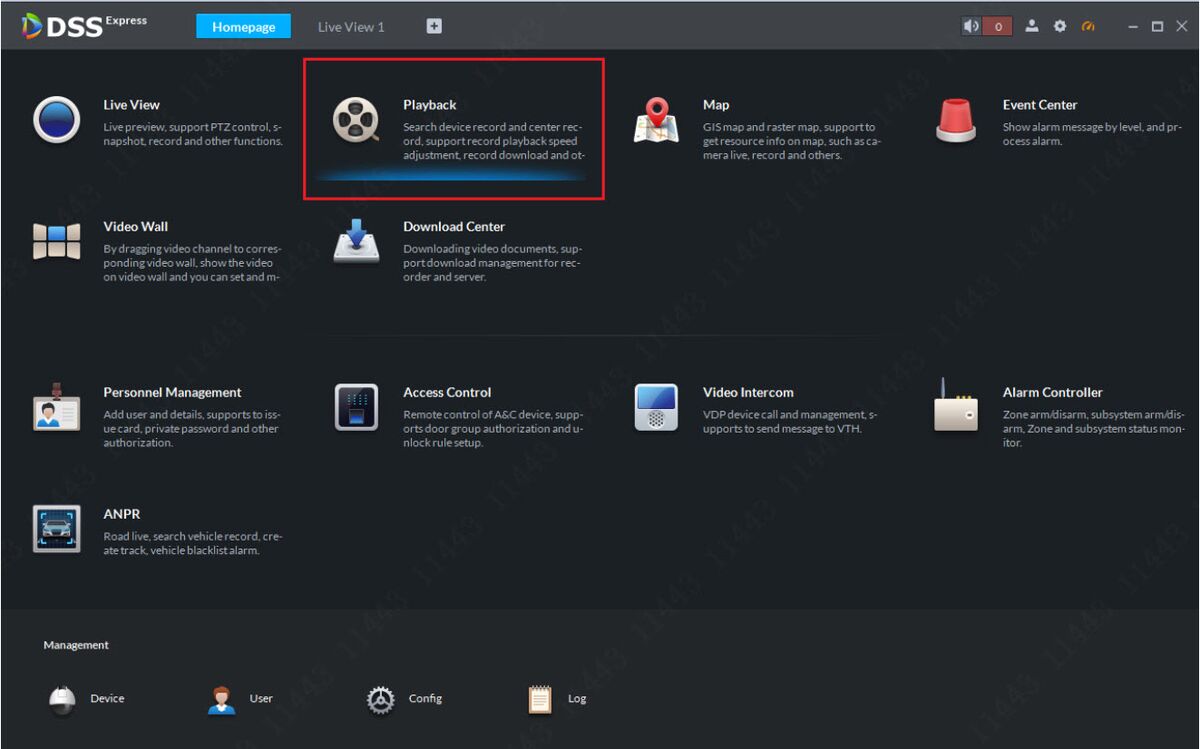Open the Alarm Controller icon
Image resolution: width=1200 pixels, height=749 pixels.
(x=955, y=405)
